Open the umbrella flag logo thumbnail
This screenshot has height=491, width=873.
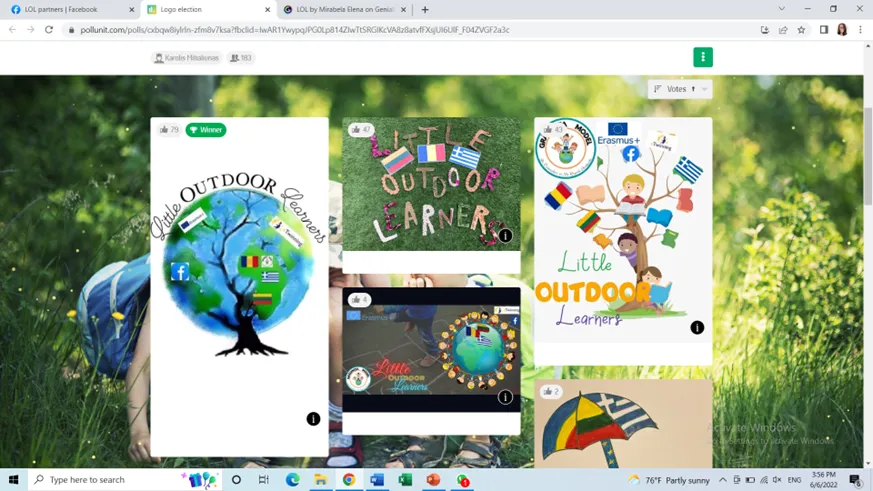[x=622, y=425]
